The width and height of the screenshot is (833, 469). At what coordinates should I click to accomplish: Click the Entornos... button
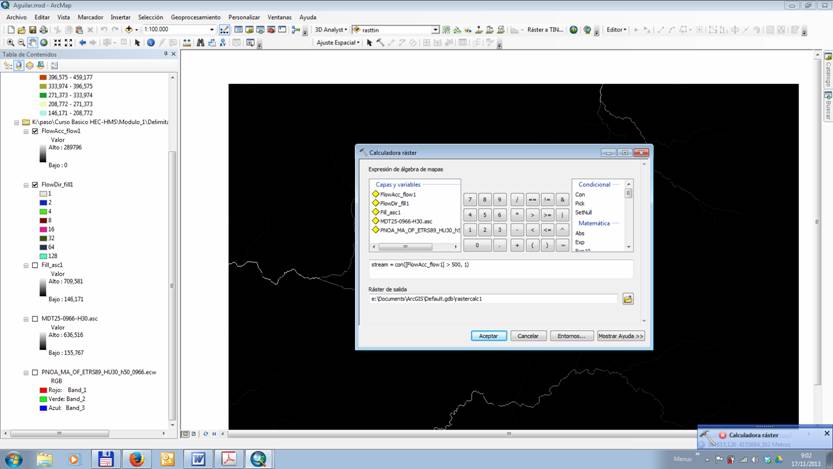[571, 336]
